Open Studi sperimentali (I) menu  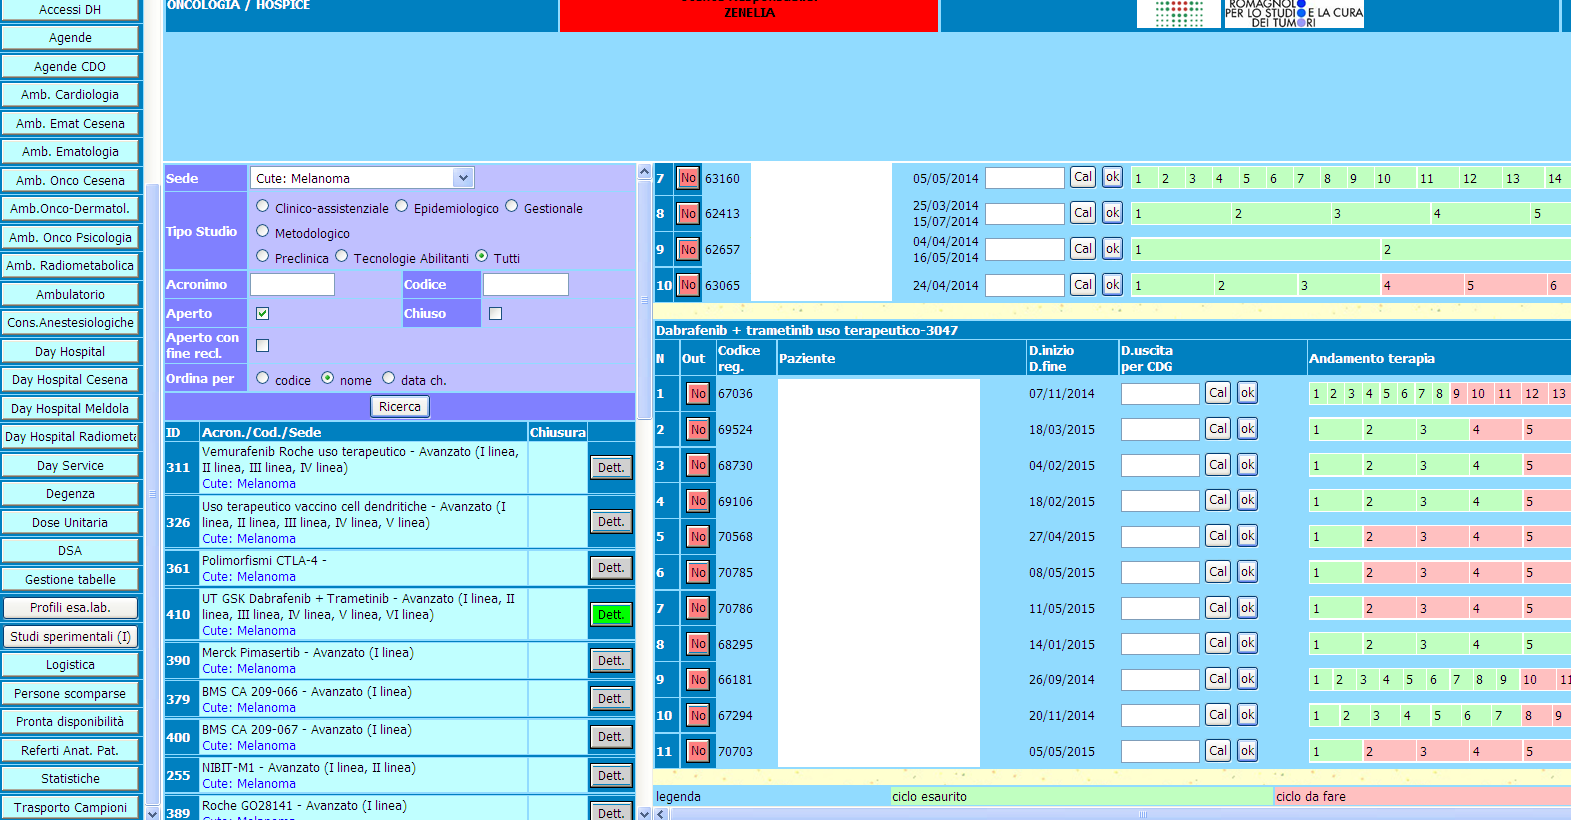[70, 636]
